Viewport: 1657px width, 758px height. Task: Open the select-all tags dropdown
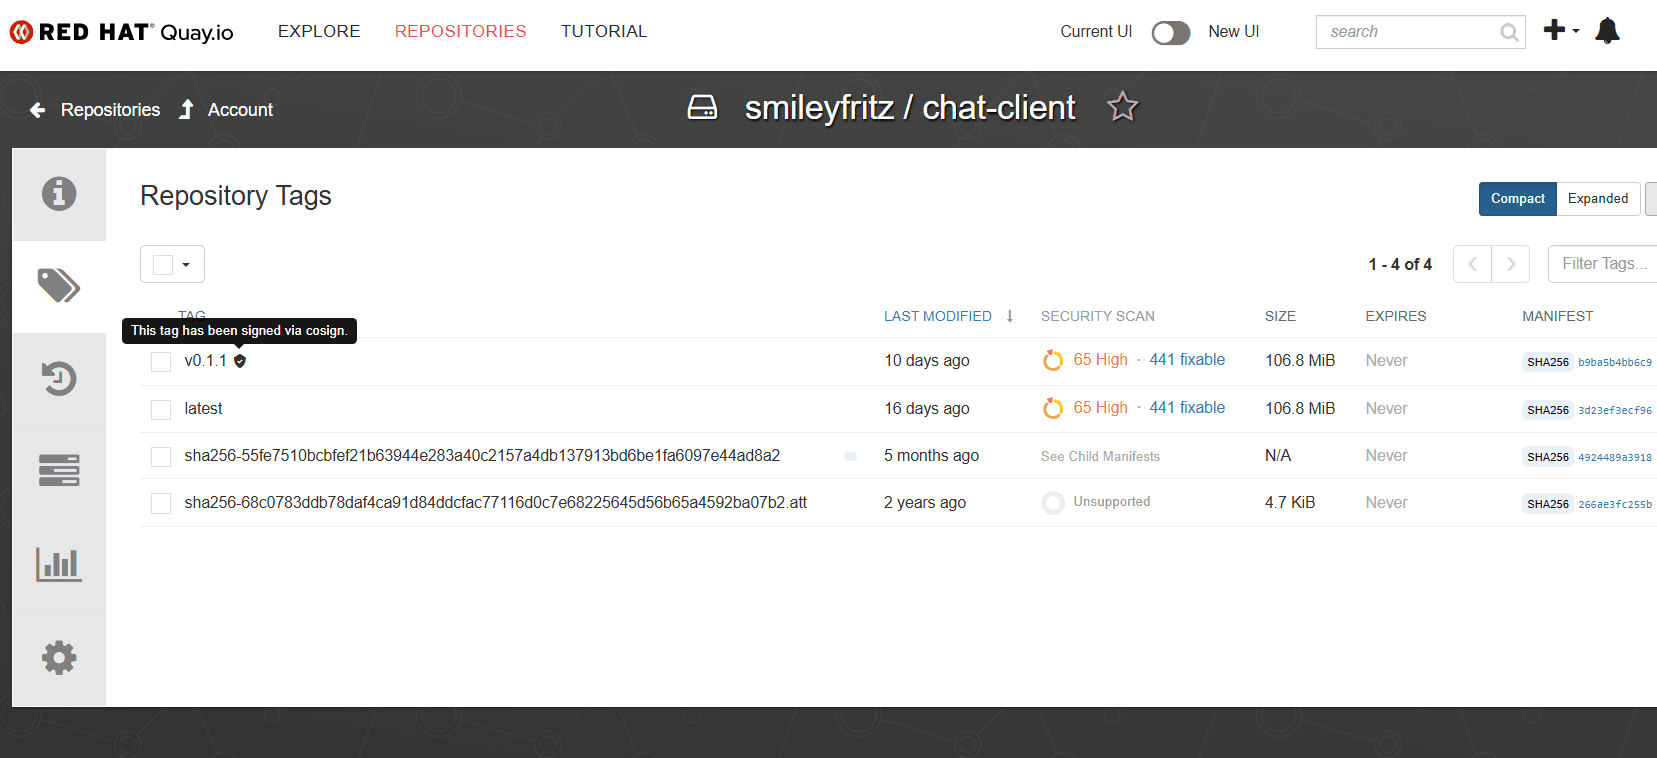tap(172, 264)
